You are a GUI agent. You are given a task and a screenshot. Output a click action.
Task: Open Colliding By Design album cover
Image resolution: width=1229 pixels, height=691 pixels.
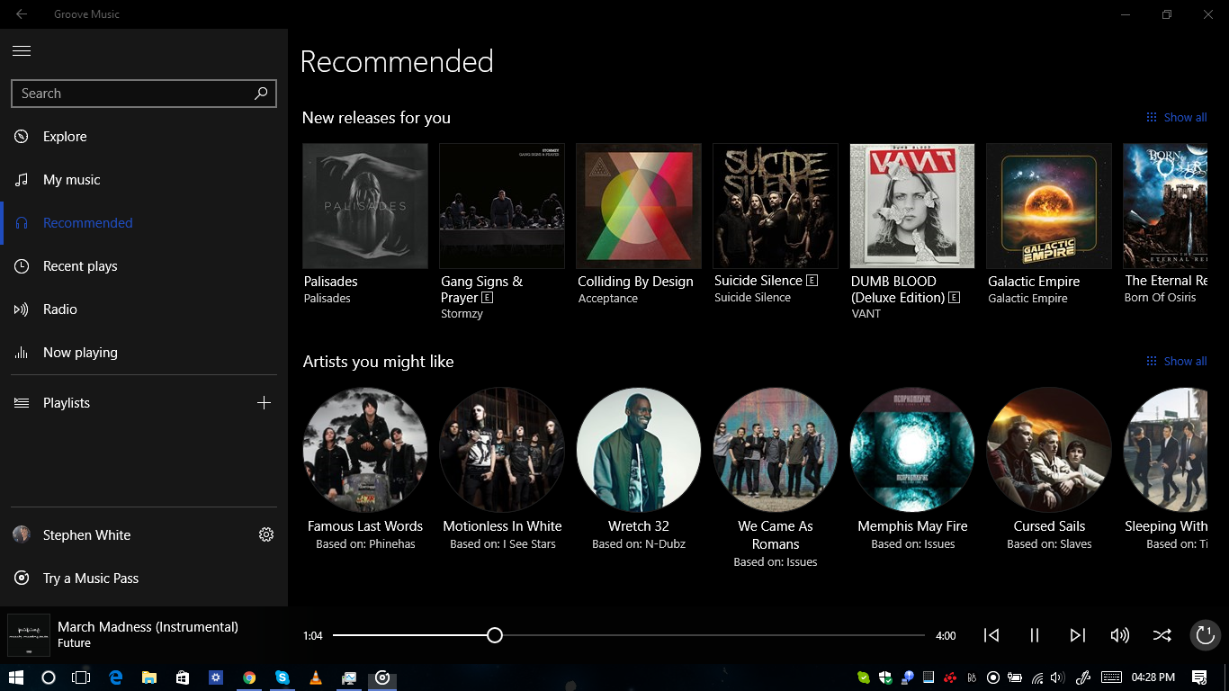pos(638,206)
